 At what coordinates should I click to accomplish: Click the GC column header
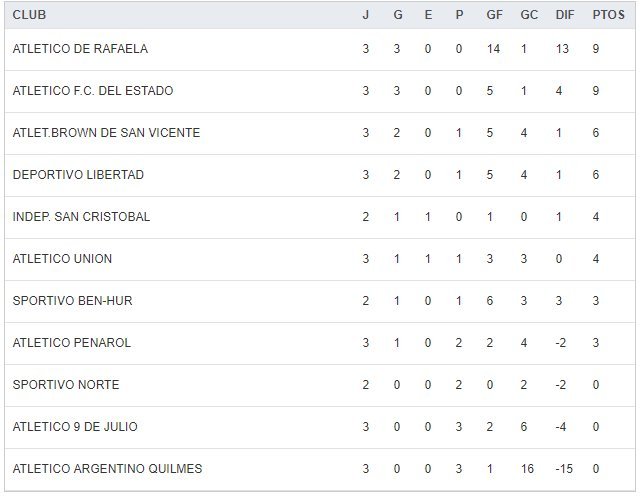pyautogui.click(x=528, y=15)
